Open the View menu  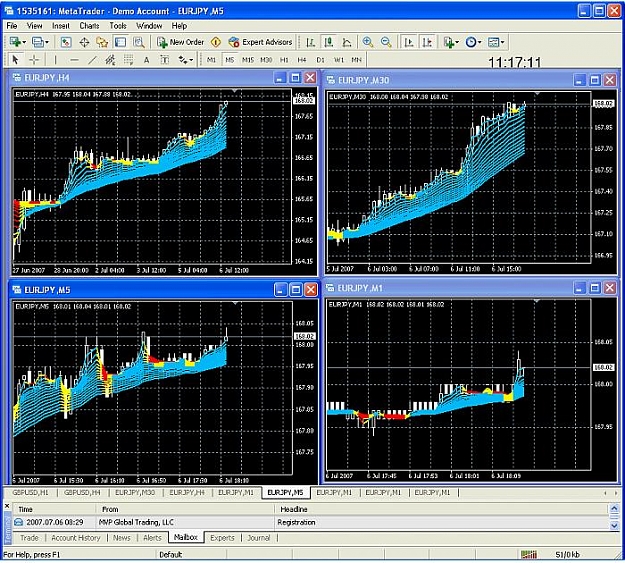(35, 26)
